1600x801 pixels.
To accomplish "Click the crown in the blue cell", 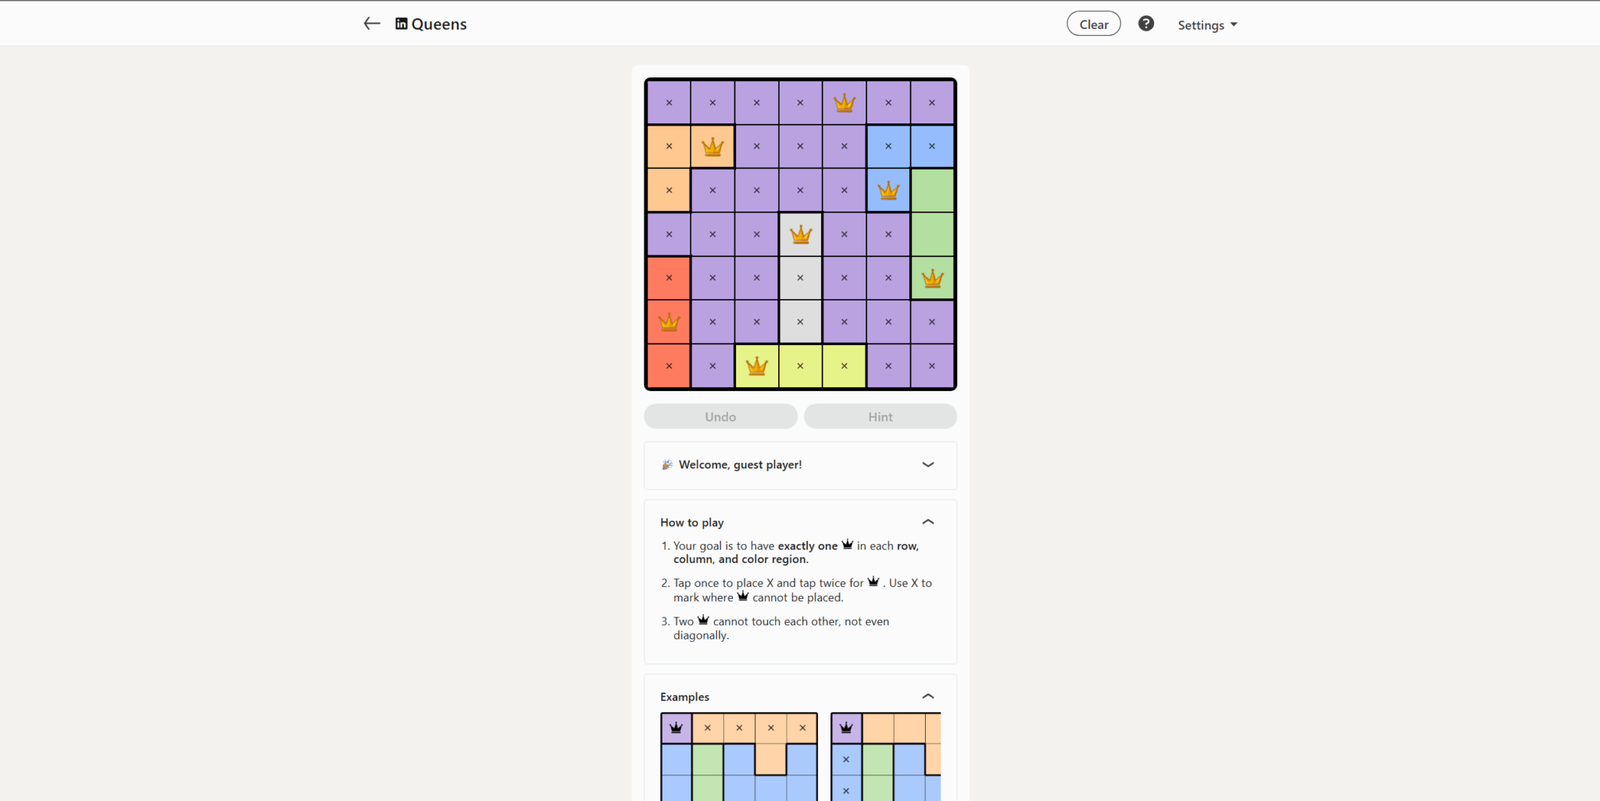I will [x=888, y=190].
